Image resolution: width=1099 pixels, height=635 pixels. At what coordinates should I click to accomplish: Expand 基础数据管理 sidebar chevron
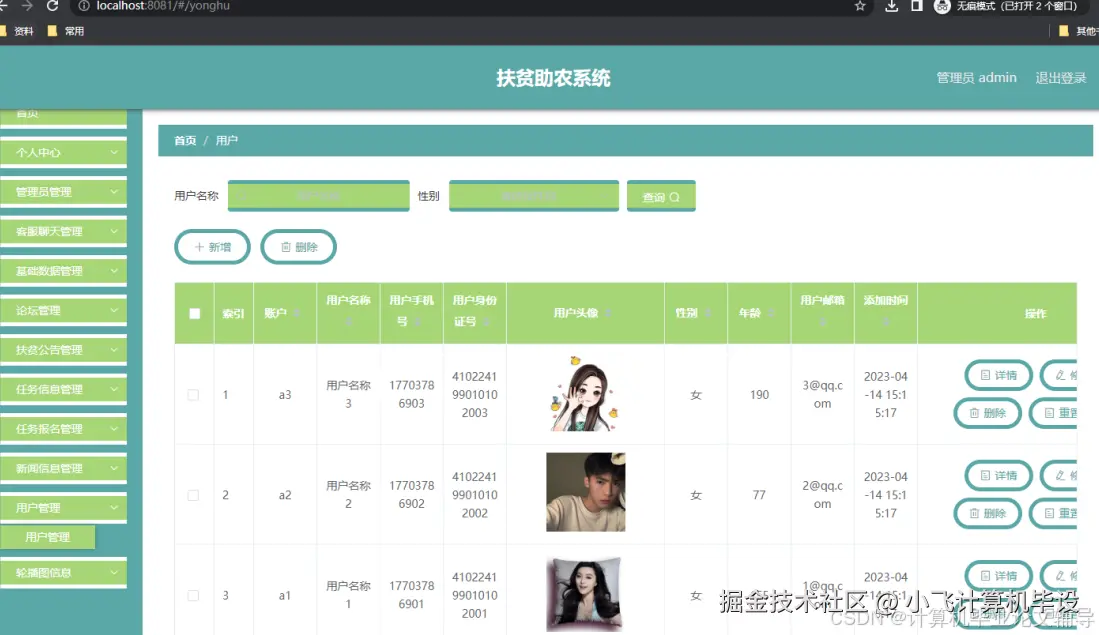click(114, 271)
